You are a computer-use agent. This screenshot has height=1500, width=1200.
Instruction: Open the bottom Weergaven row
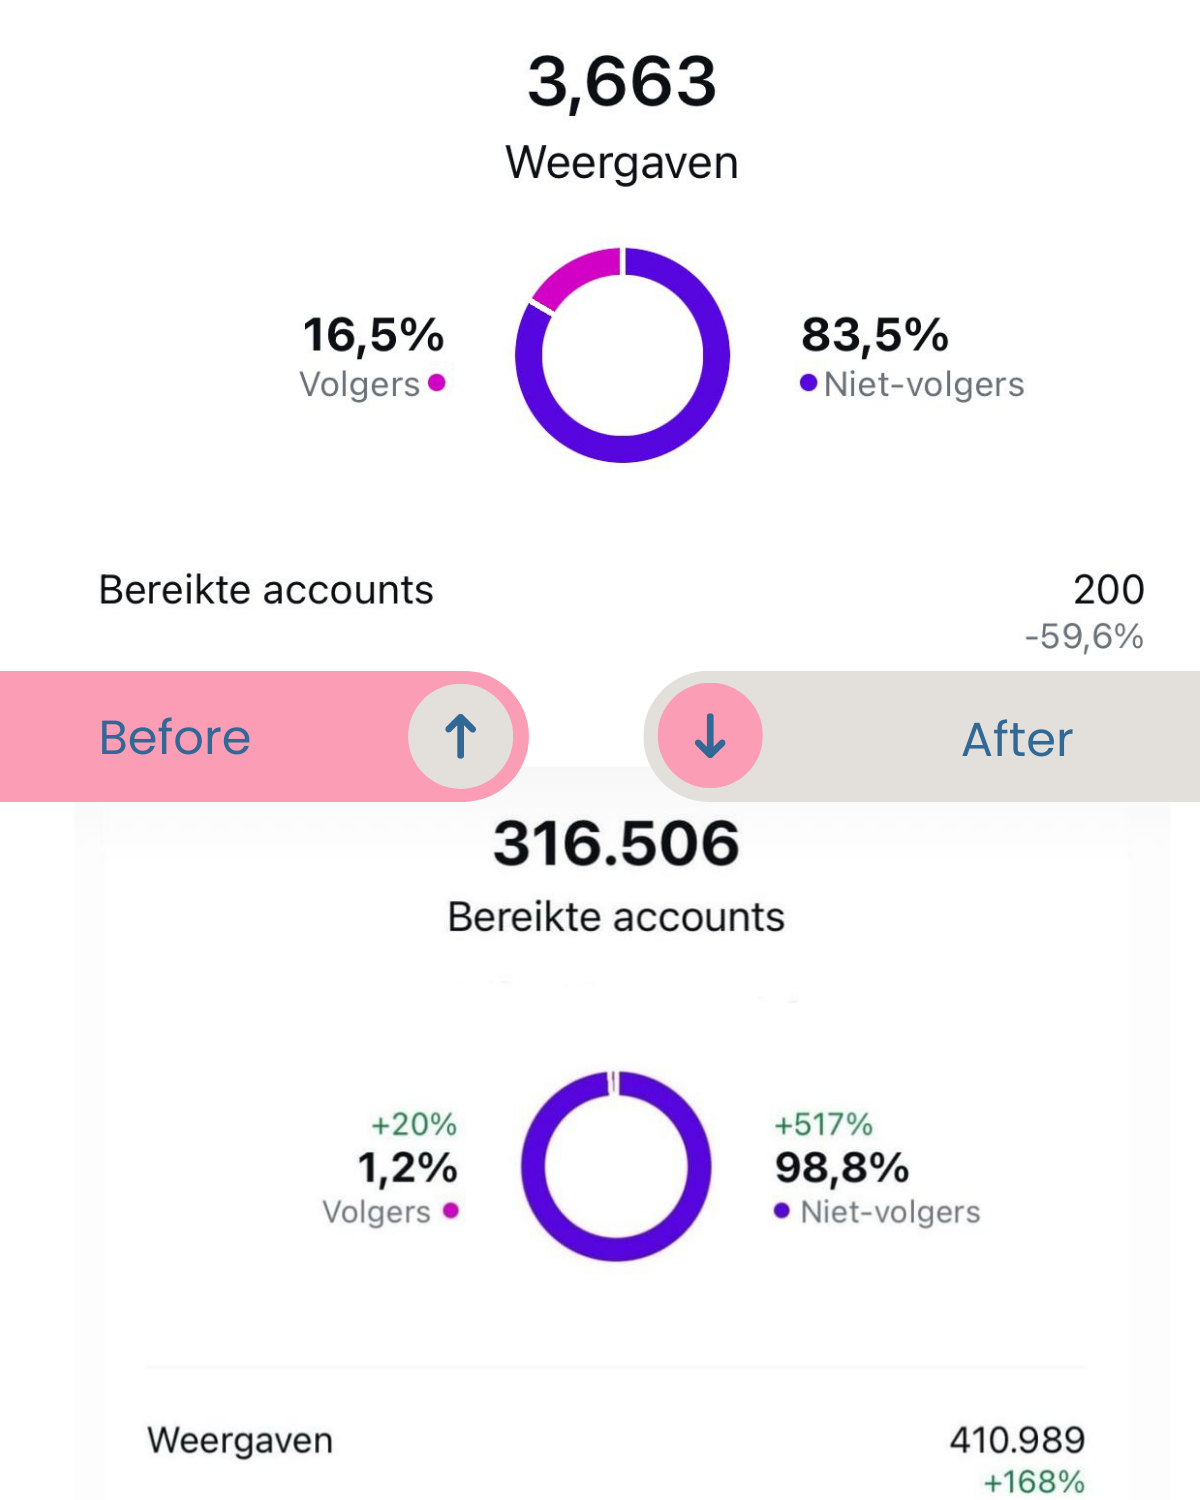click(x=240, y=1440)
